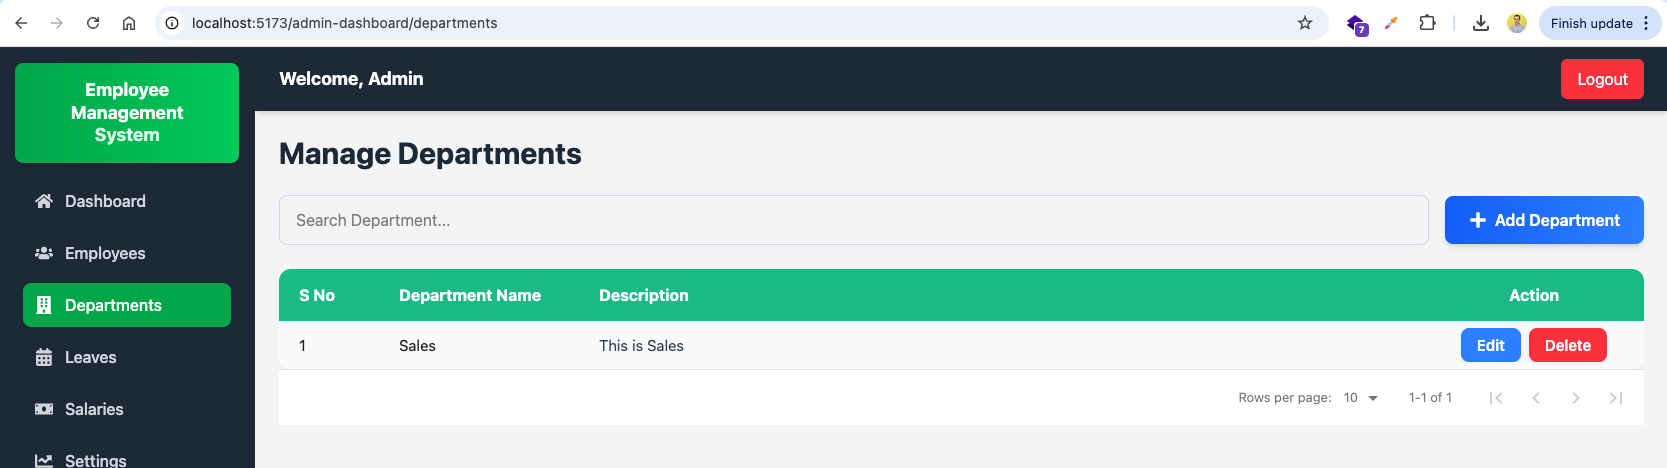Click the Add Department button

click(x=1544, y=220)
